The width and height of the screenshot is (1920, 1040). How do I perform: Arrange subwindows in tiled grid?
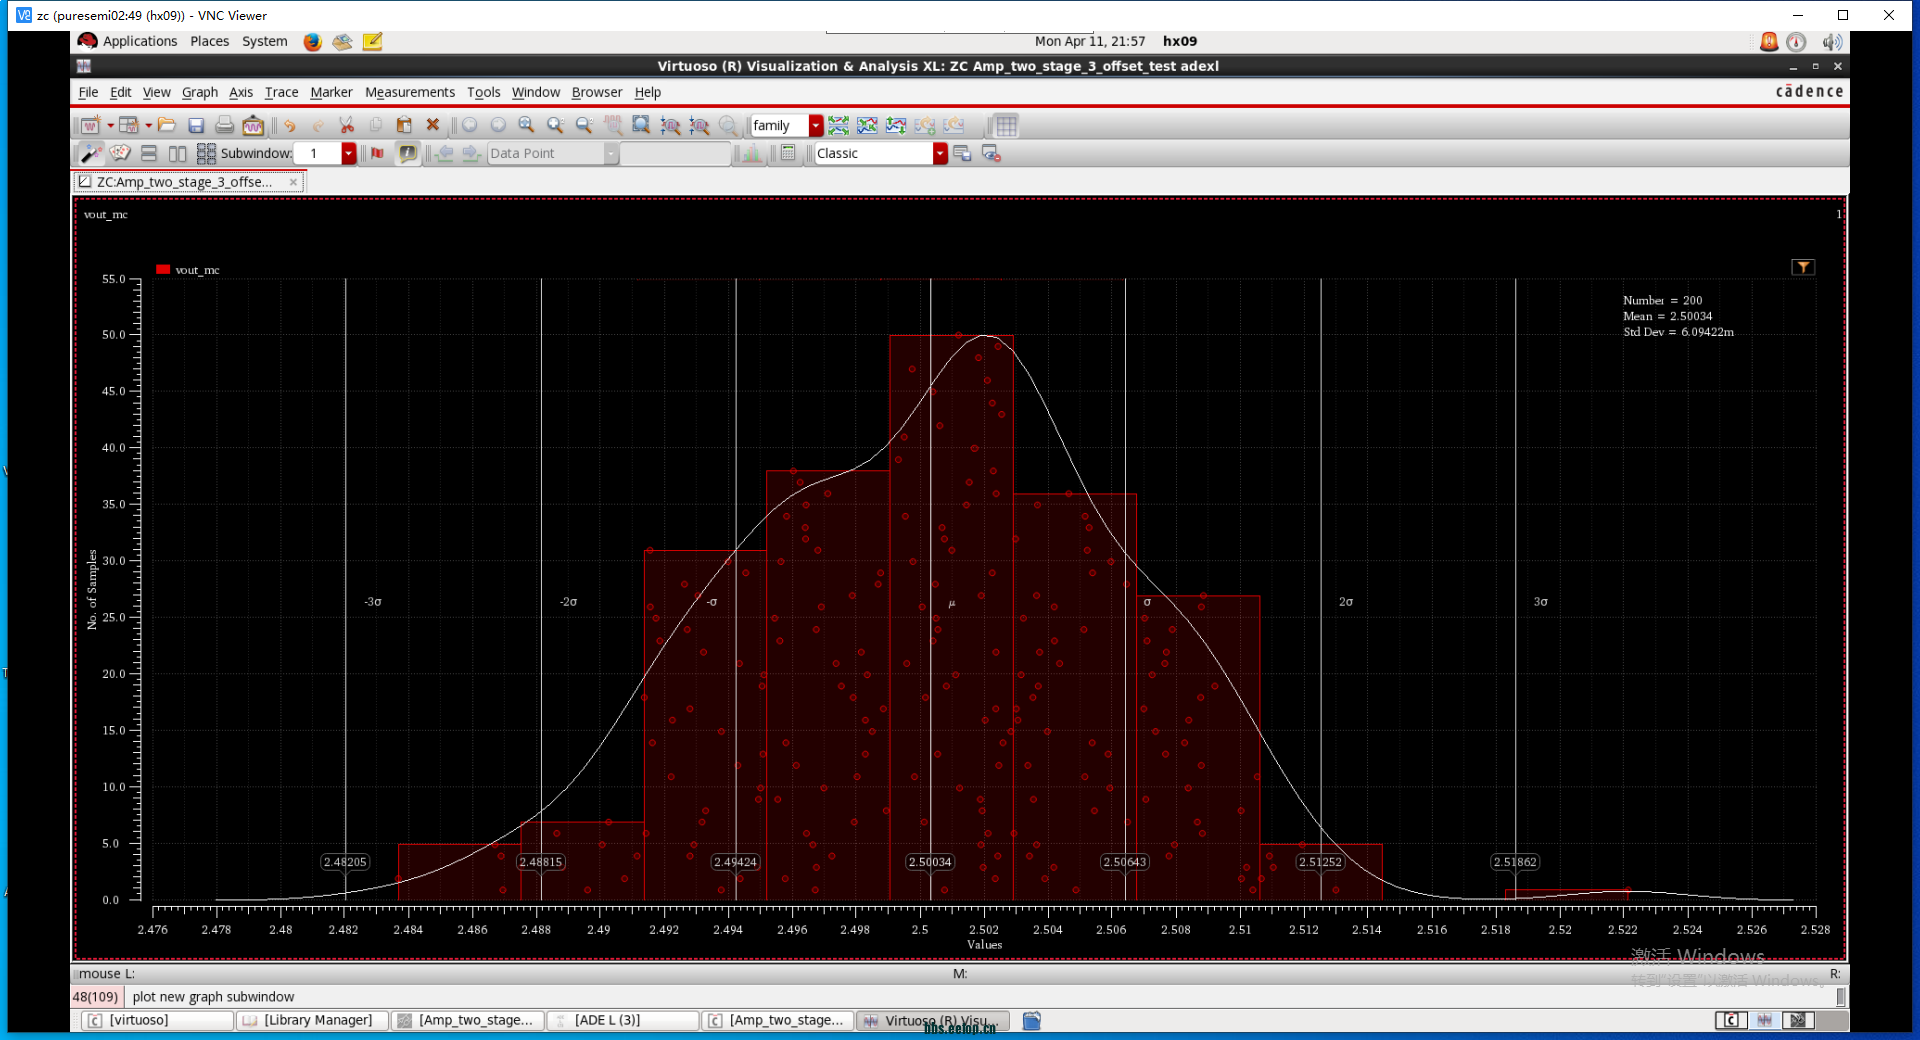pos(206,153)
